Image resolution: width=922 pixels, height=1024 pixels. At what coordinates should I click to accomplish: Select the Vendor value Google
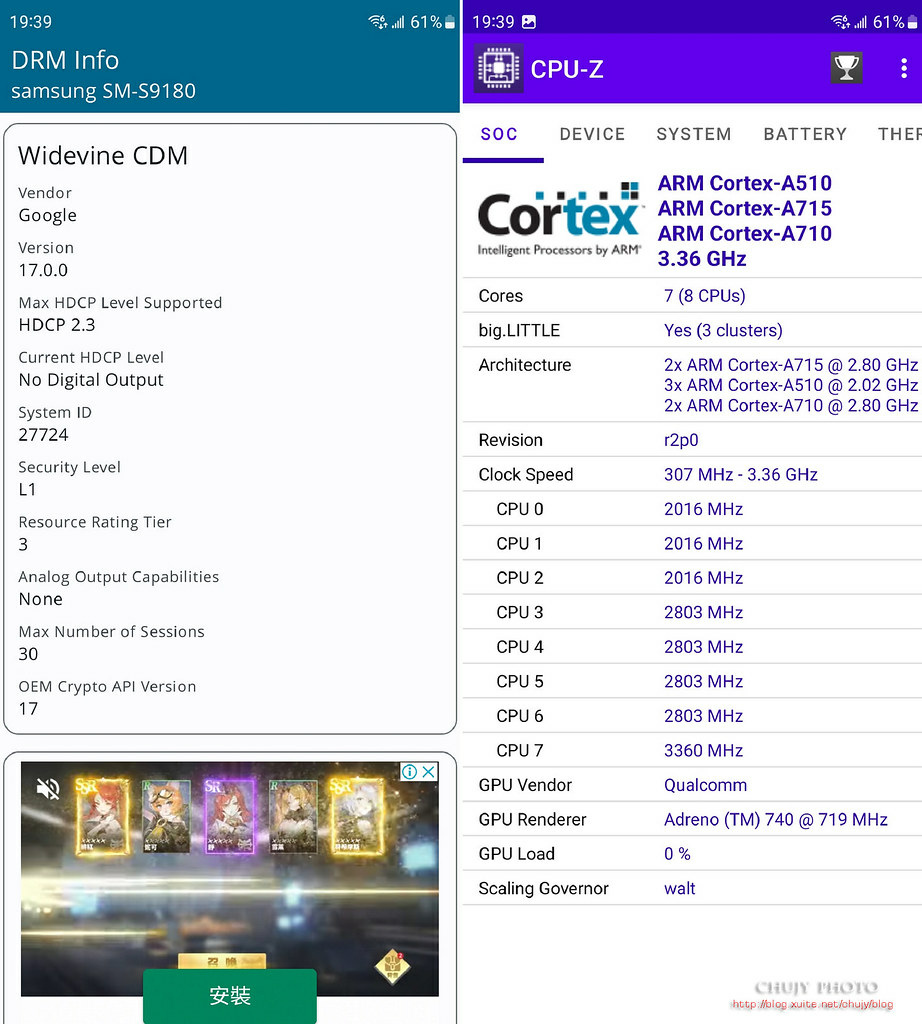[48, 216]
